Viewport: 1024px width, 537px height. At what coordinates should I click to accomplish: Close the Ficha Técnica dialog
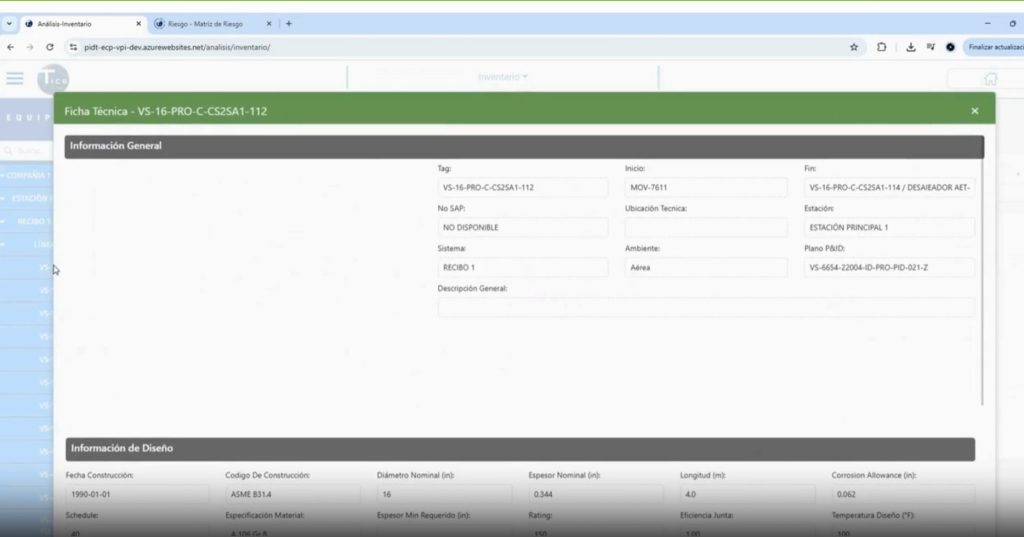click(x=974, y=111)
